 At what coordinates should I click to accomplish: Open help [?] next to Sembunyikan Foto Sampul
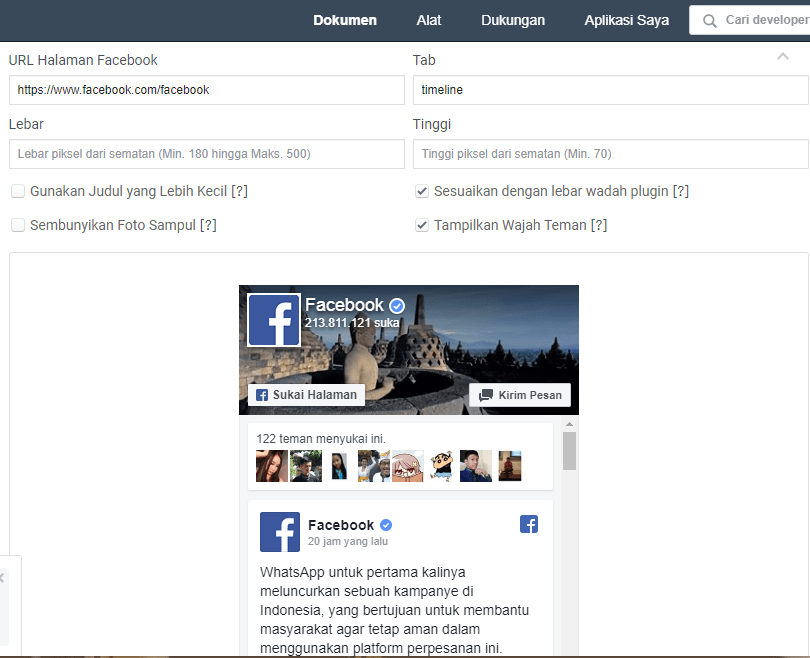pos(208,225)
